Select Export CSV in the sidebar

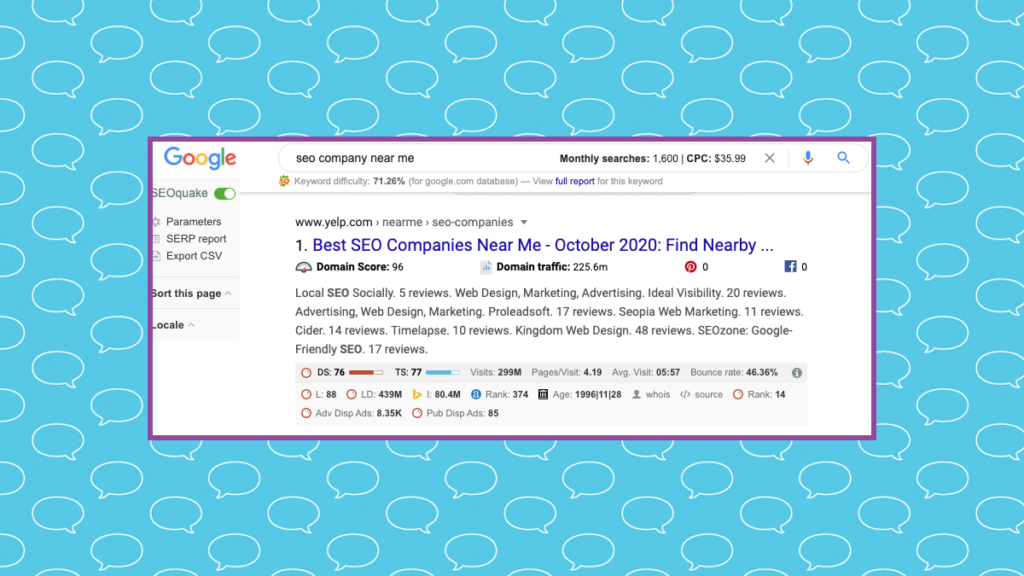(194, 256)
